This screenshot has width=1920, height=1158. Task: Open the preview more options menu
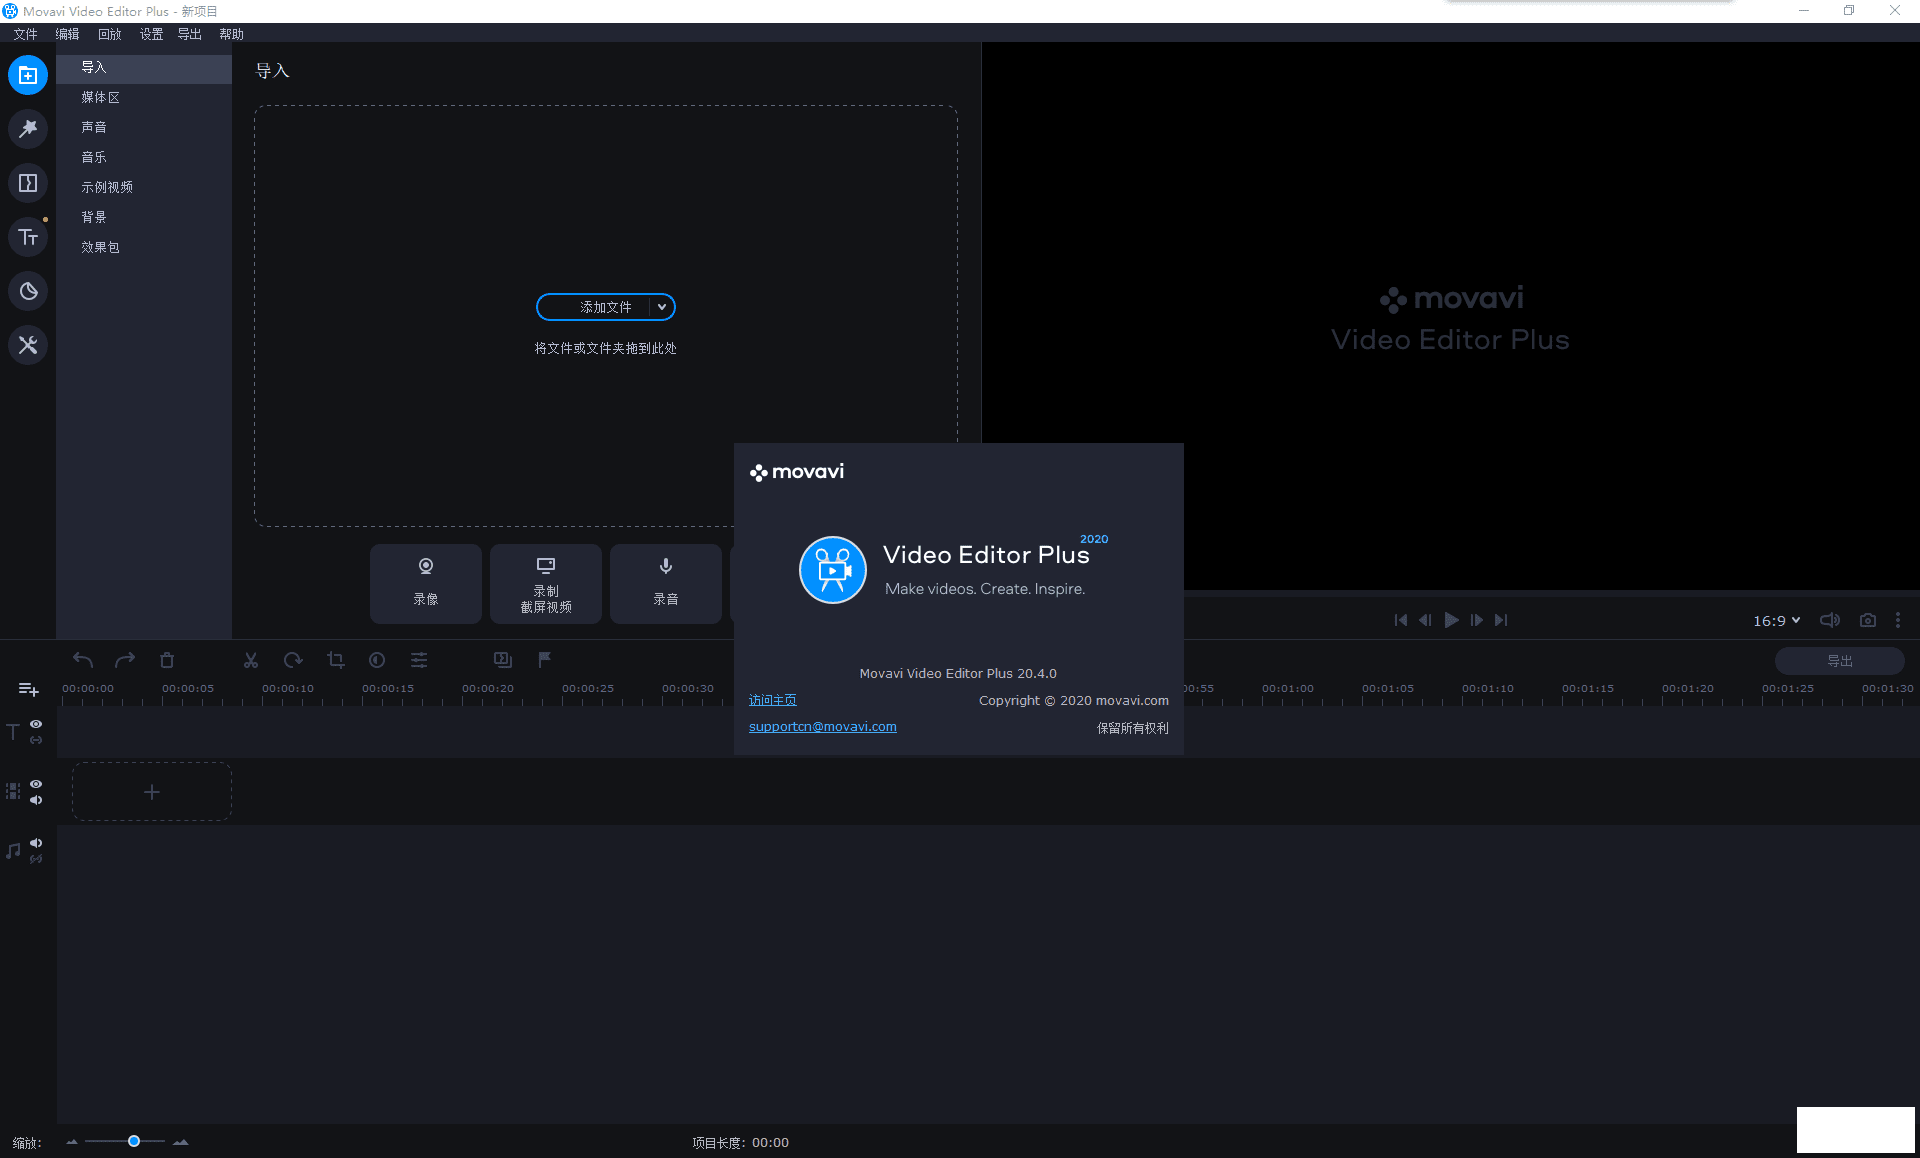pos(1898,620)
